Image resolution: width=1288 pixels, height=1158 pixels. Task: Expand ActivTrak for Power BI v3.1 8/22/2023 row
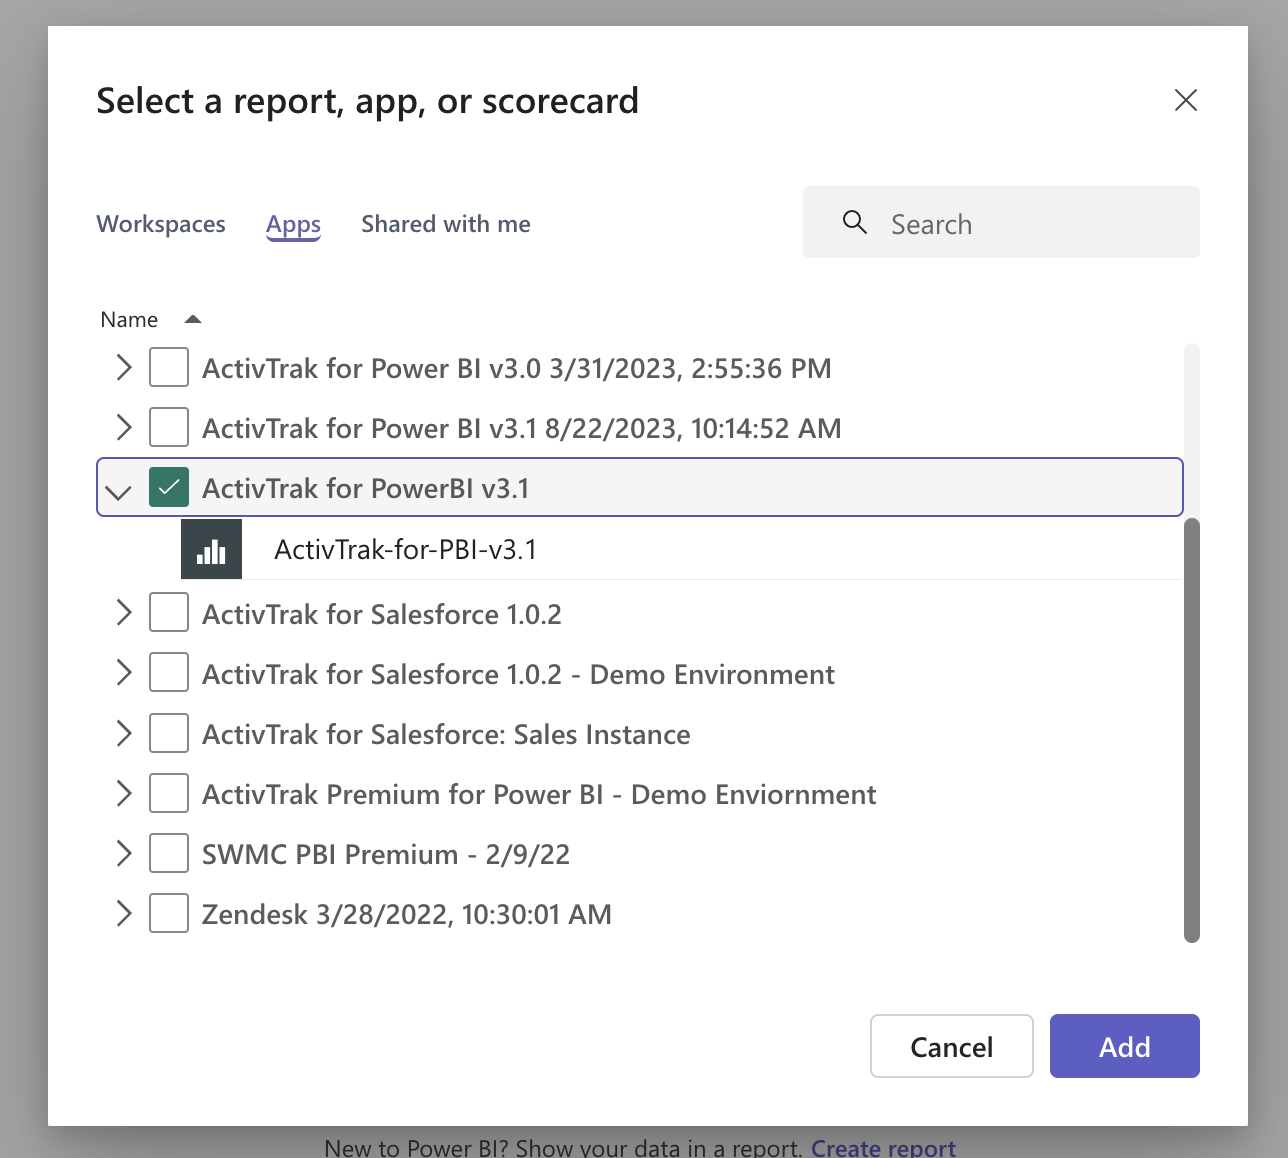pyautogui.click(x=123, y=427)
